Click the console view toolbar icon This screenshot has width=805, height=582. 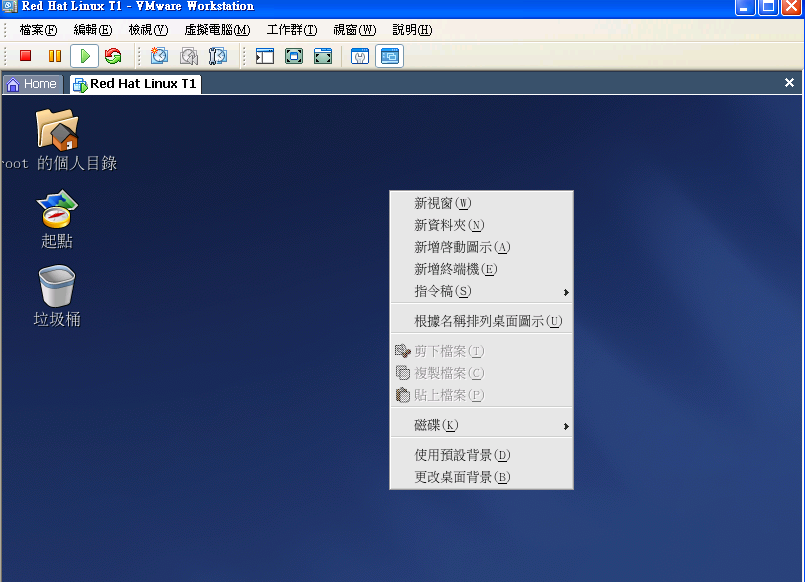[390, 55]
